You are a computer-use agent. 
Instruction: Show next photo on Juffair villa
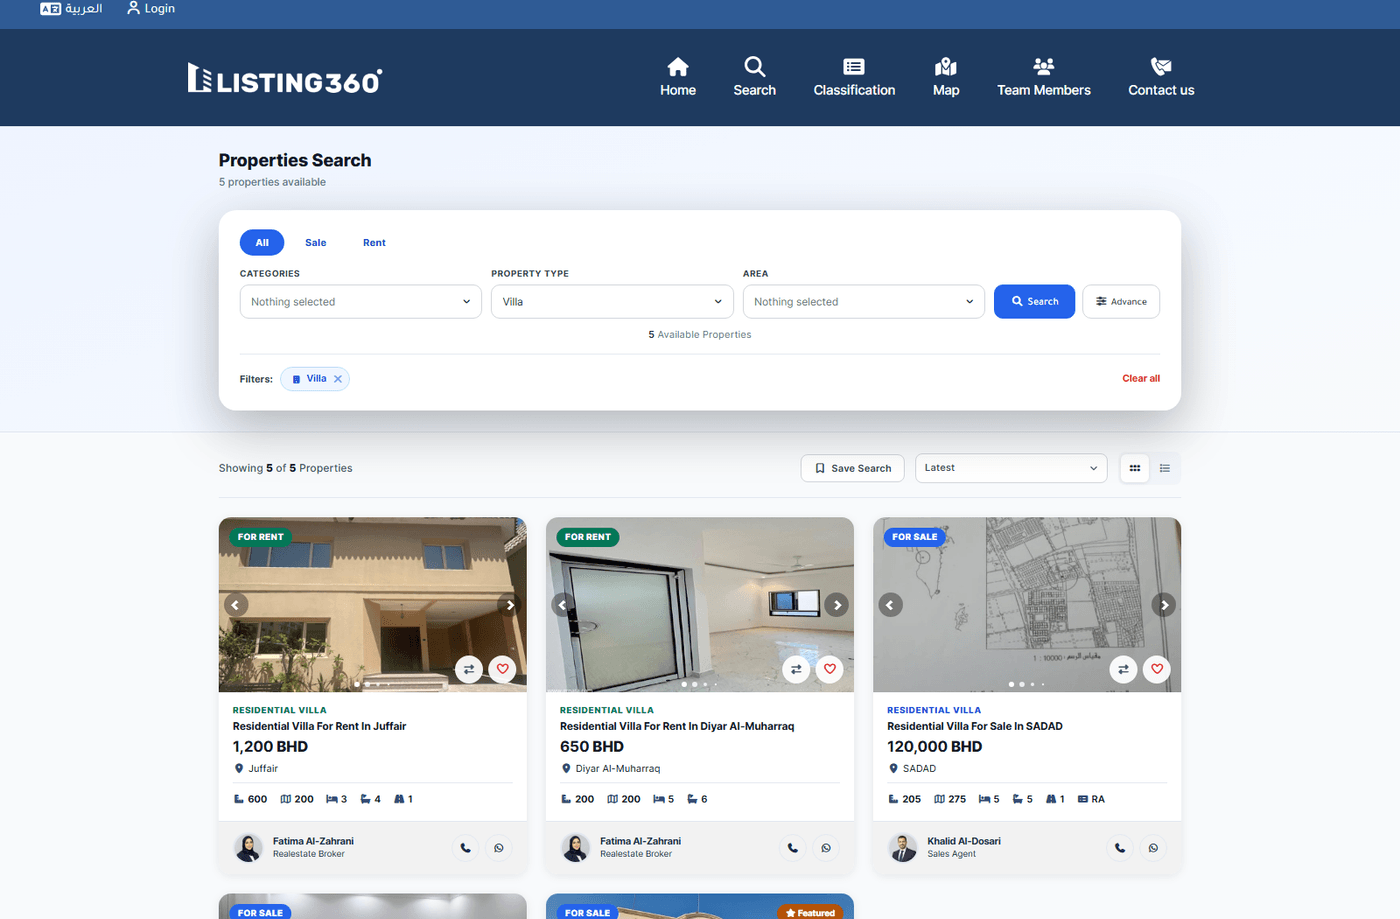pyautogui.click(x=510, y=605)
